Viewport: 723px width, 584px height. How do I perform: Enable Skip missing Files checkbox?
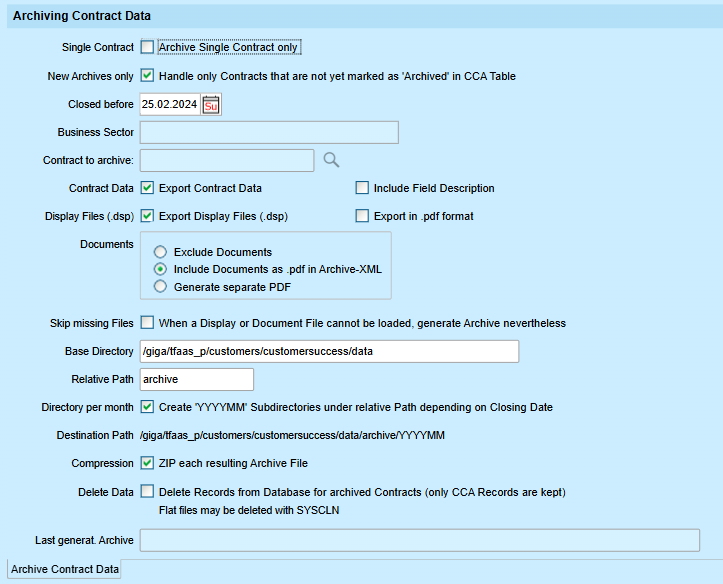147,323
